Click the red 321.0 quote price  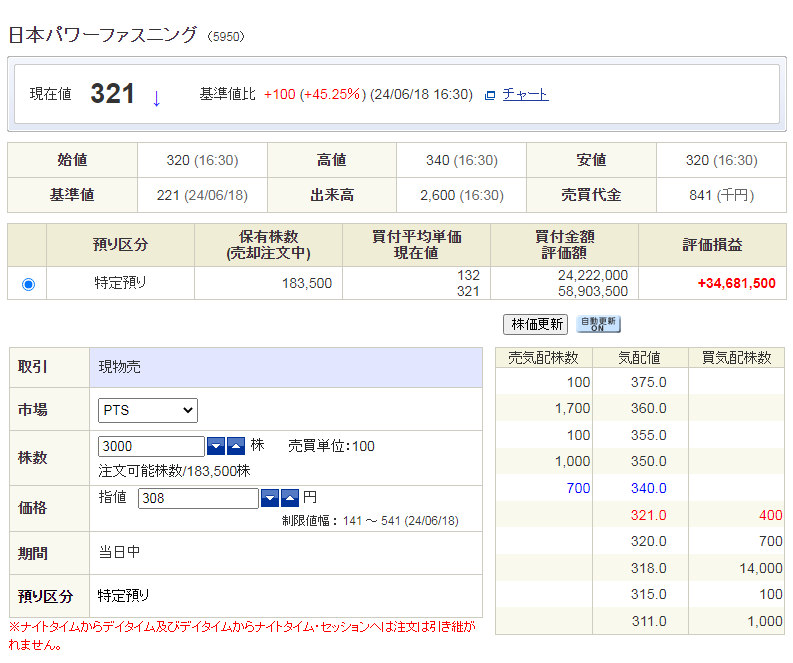tap(648, 515)
